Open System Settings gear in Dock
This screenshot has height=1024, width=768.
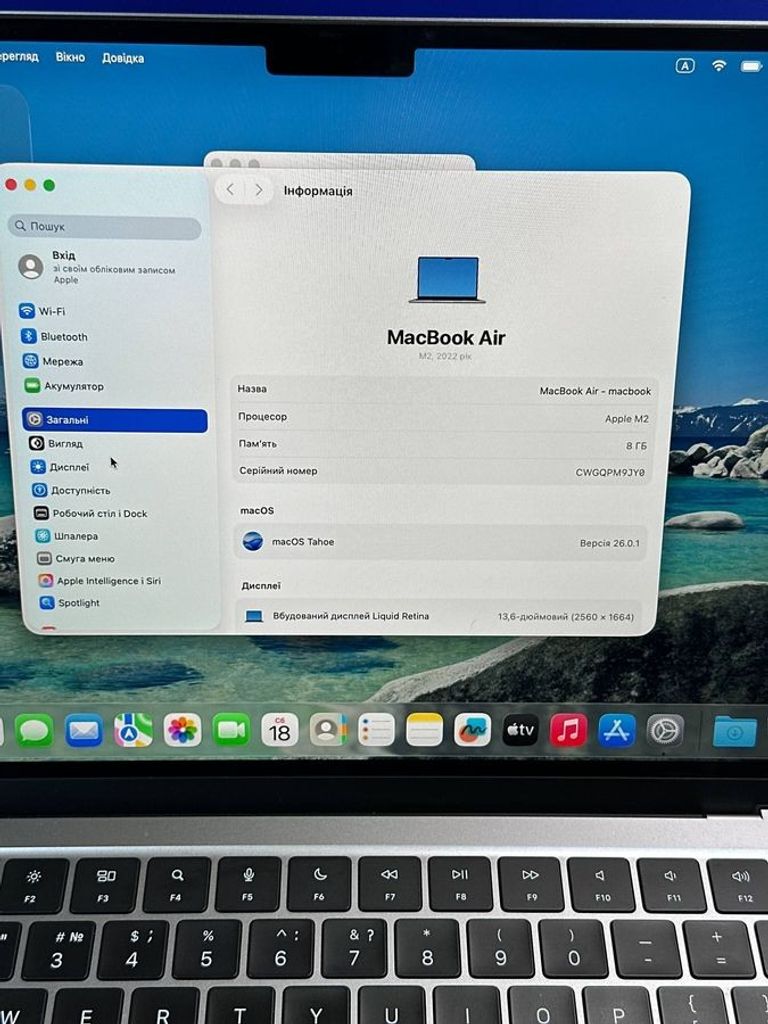665,730
